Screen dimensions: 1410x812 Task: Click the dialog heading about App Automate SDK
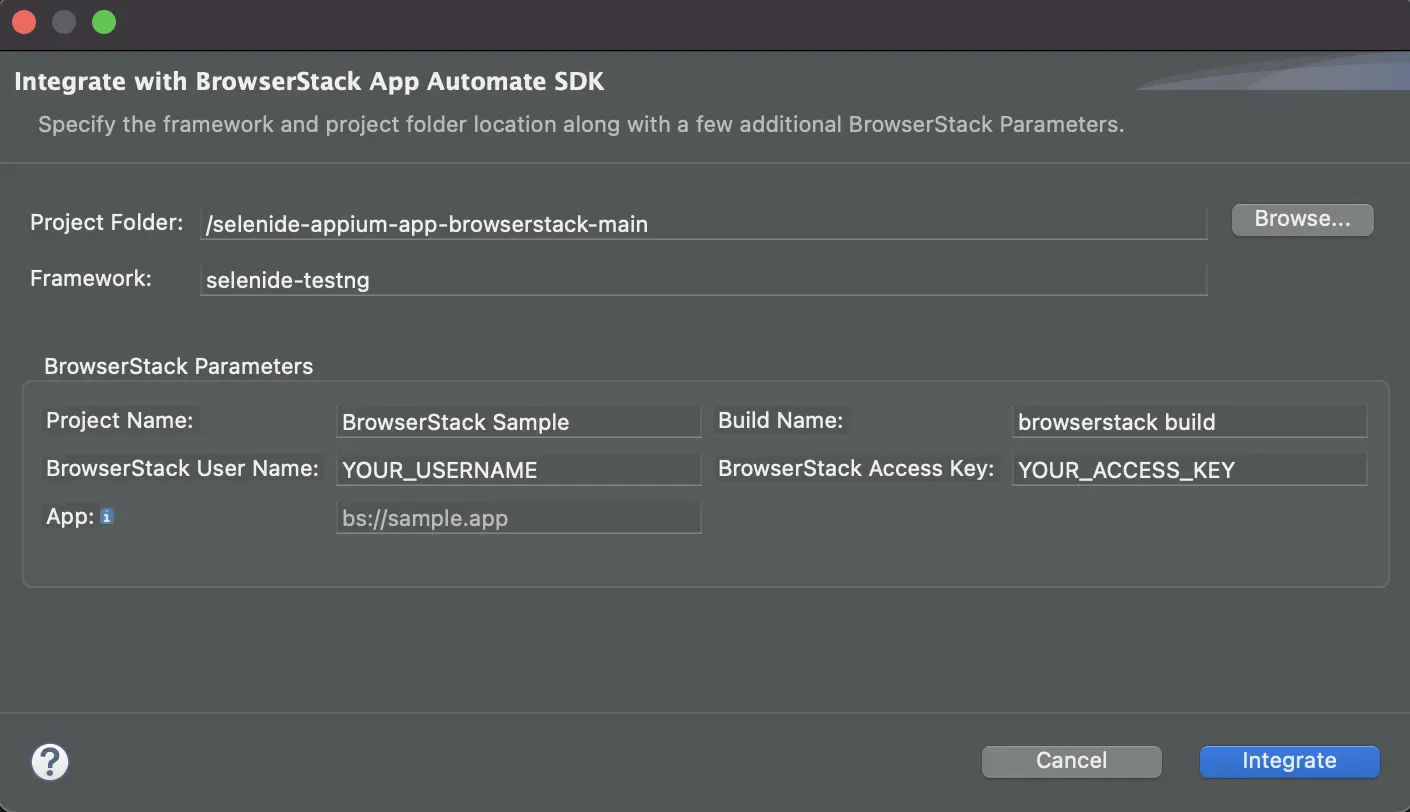(309, 81)
